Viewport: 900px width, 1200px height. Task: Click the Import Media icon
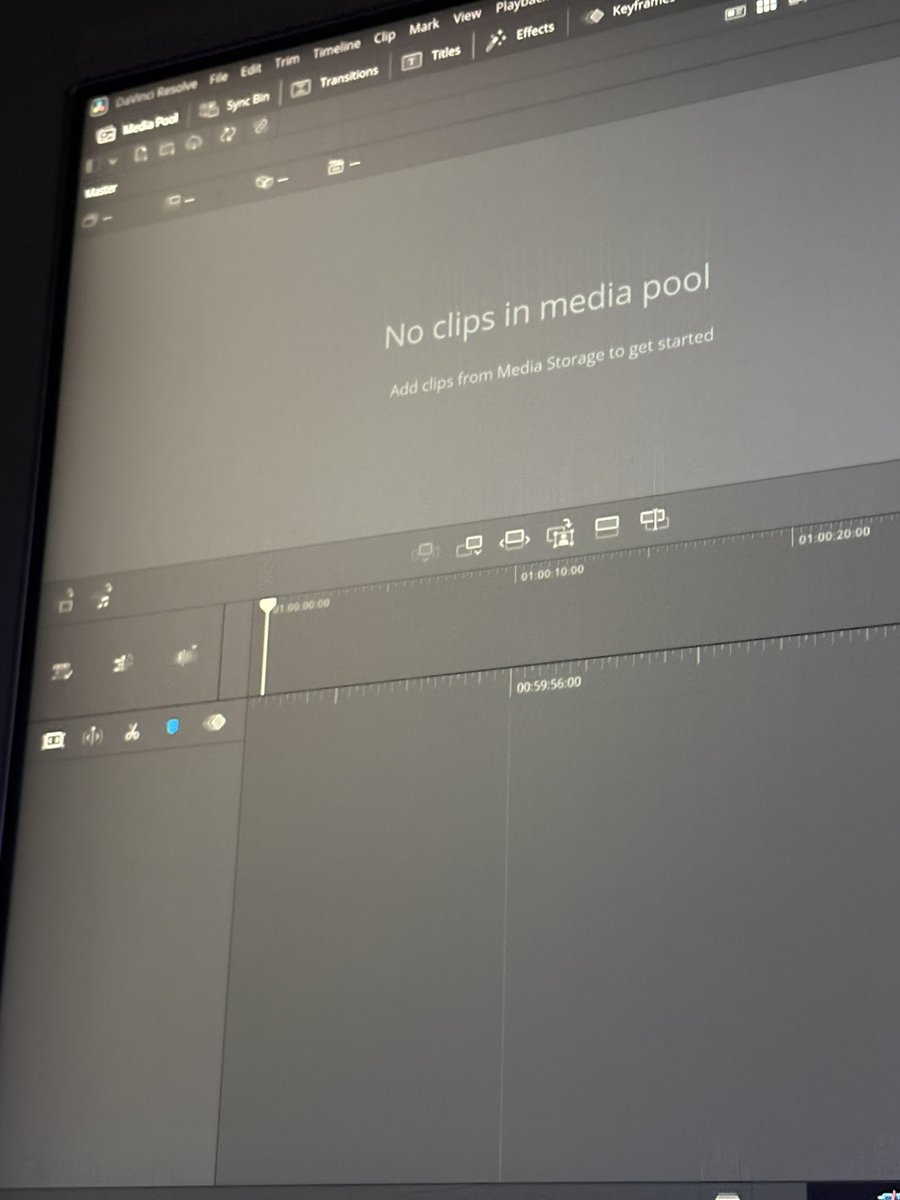[x=140, y=153]
